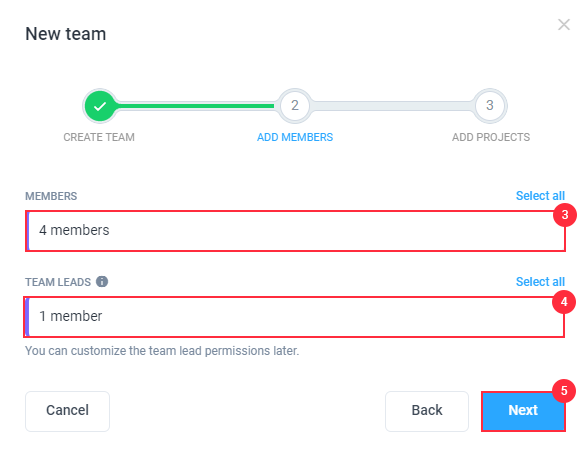
Task: Click the red badge numbered 4
Action: (x=564, y=302)
